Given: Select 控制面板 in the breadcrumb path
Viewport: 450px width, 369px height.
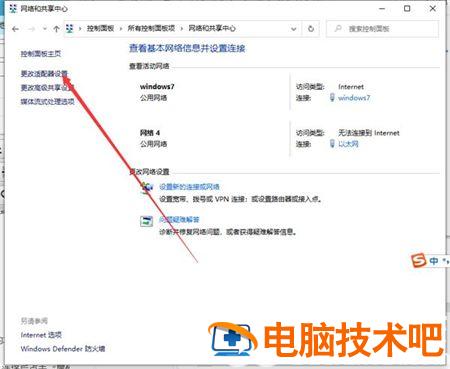Looking at the screenshot, I should (100, 29).
